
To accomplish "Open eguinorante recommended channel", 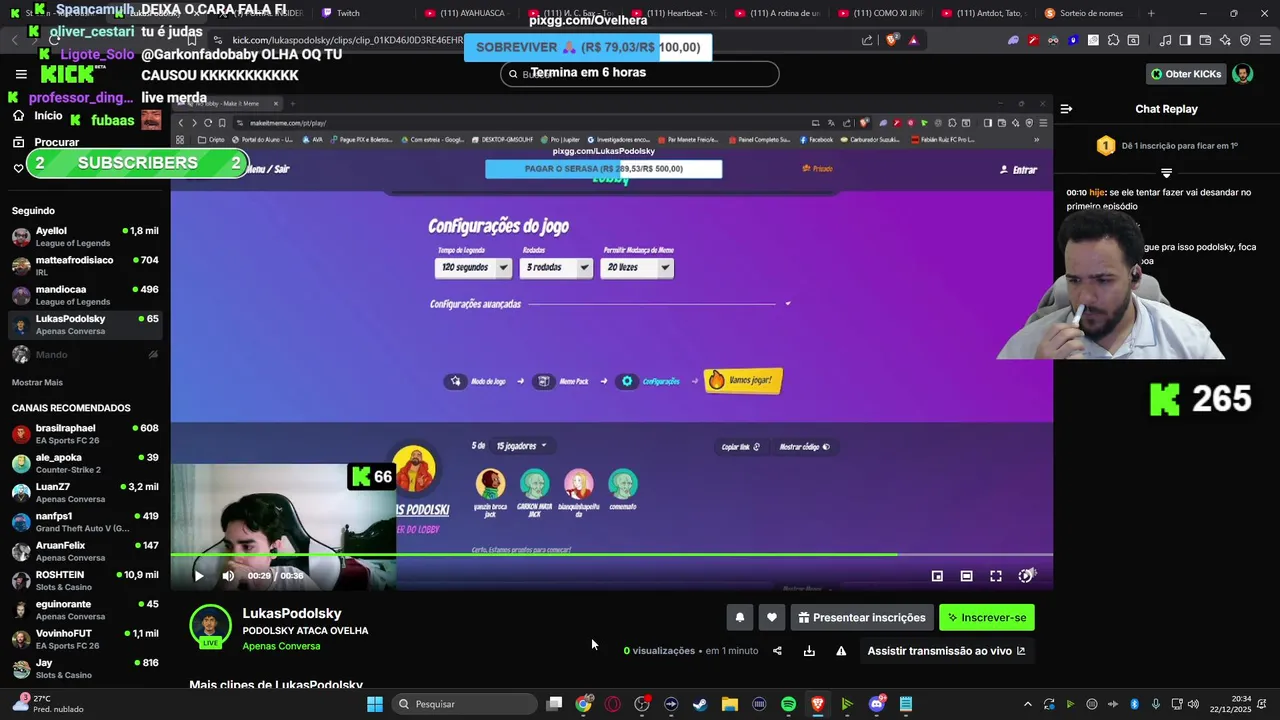I will [85, 610].
